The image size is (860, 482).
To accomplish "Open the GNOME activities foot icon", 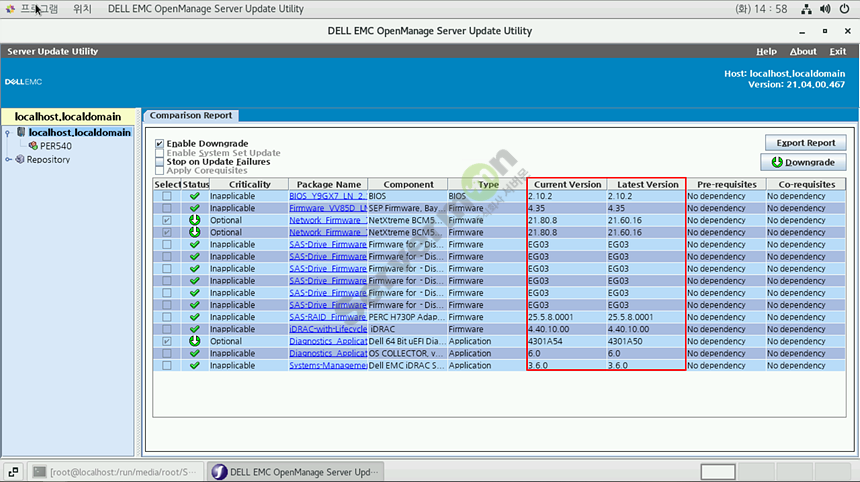I will click(x=10, y=9).
